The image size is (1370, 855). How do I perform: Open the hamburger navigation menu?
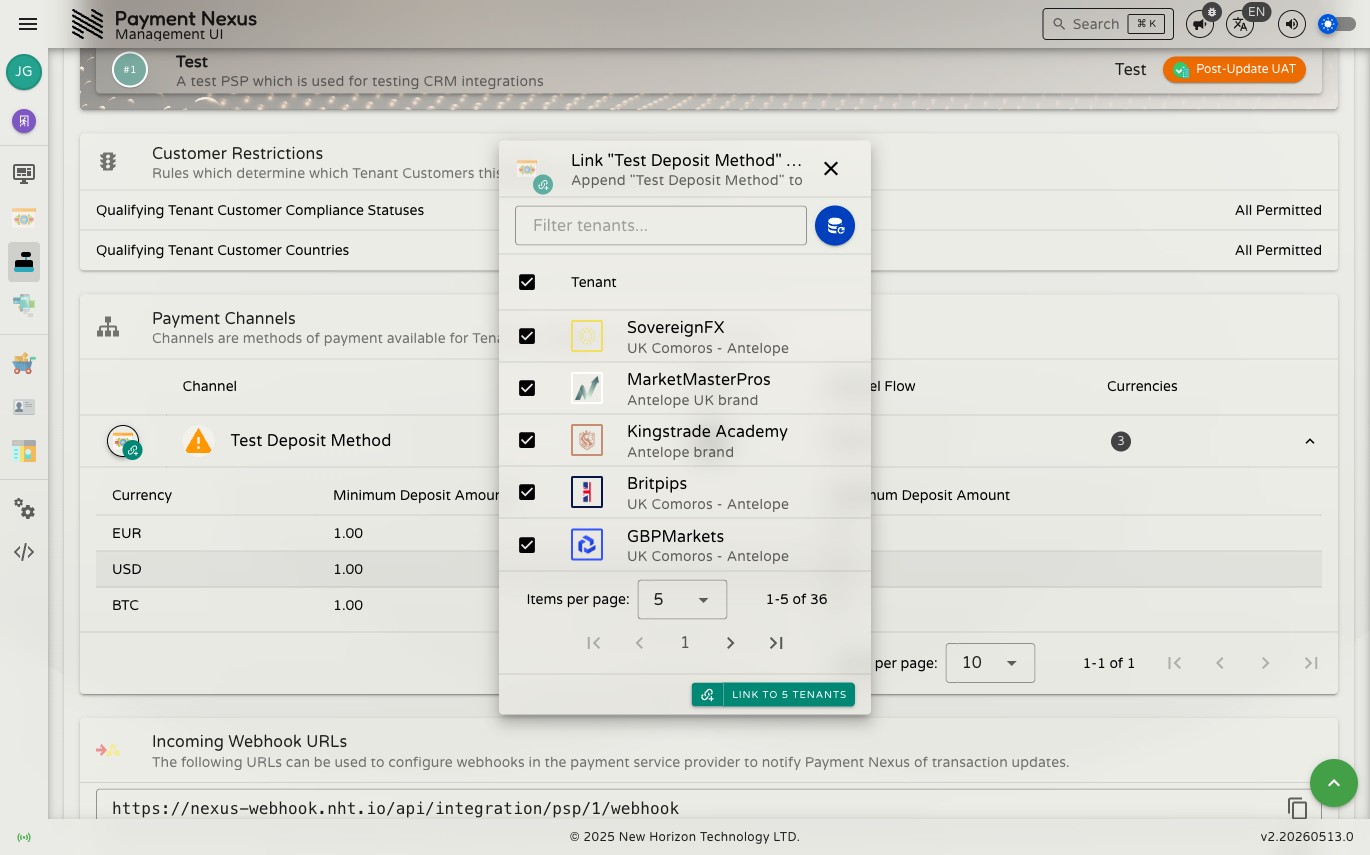point(28,24)
